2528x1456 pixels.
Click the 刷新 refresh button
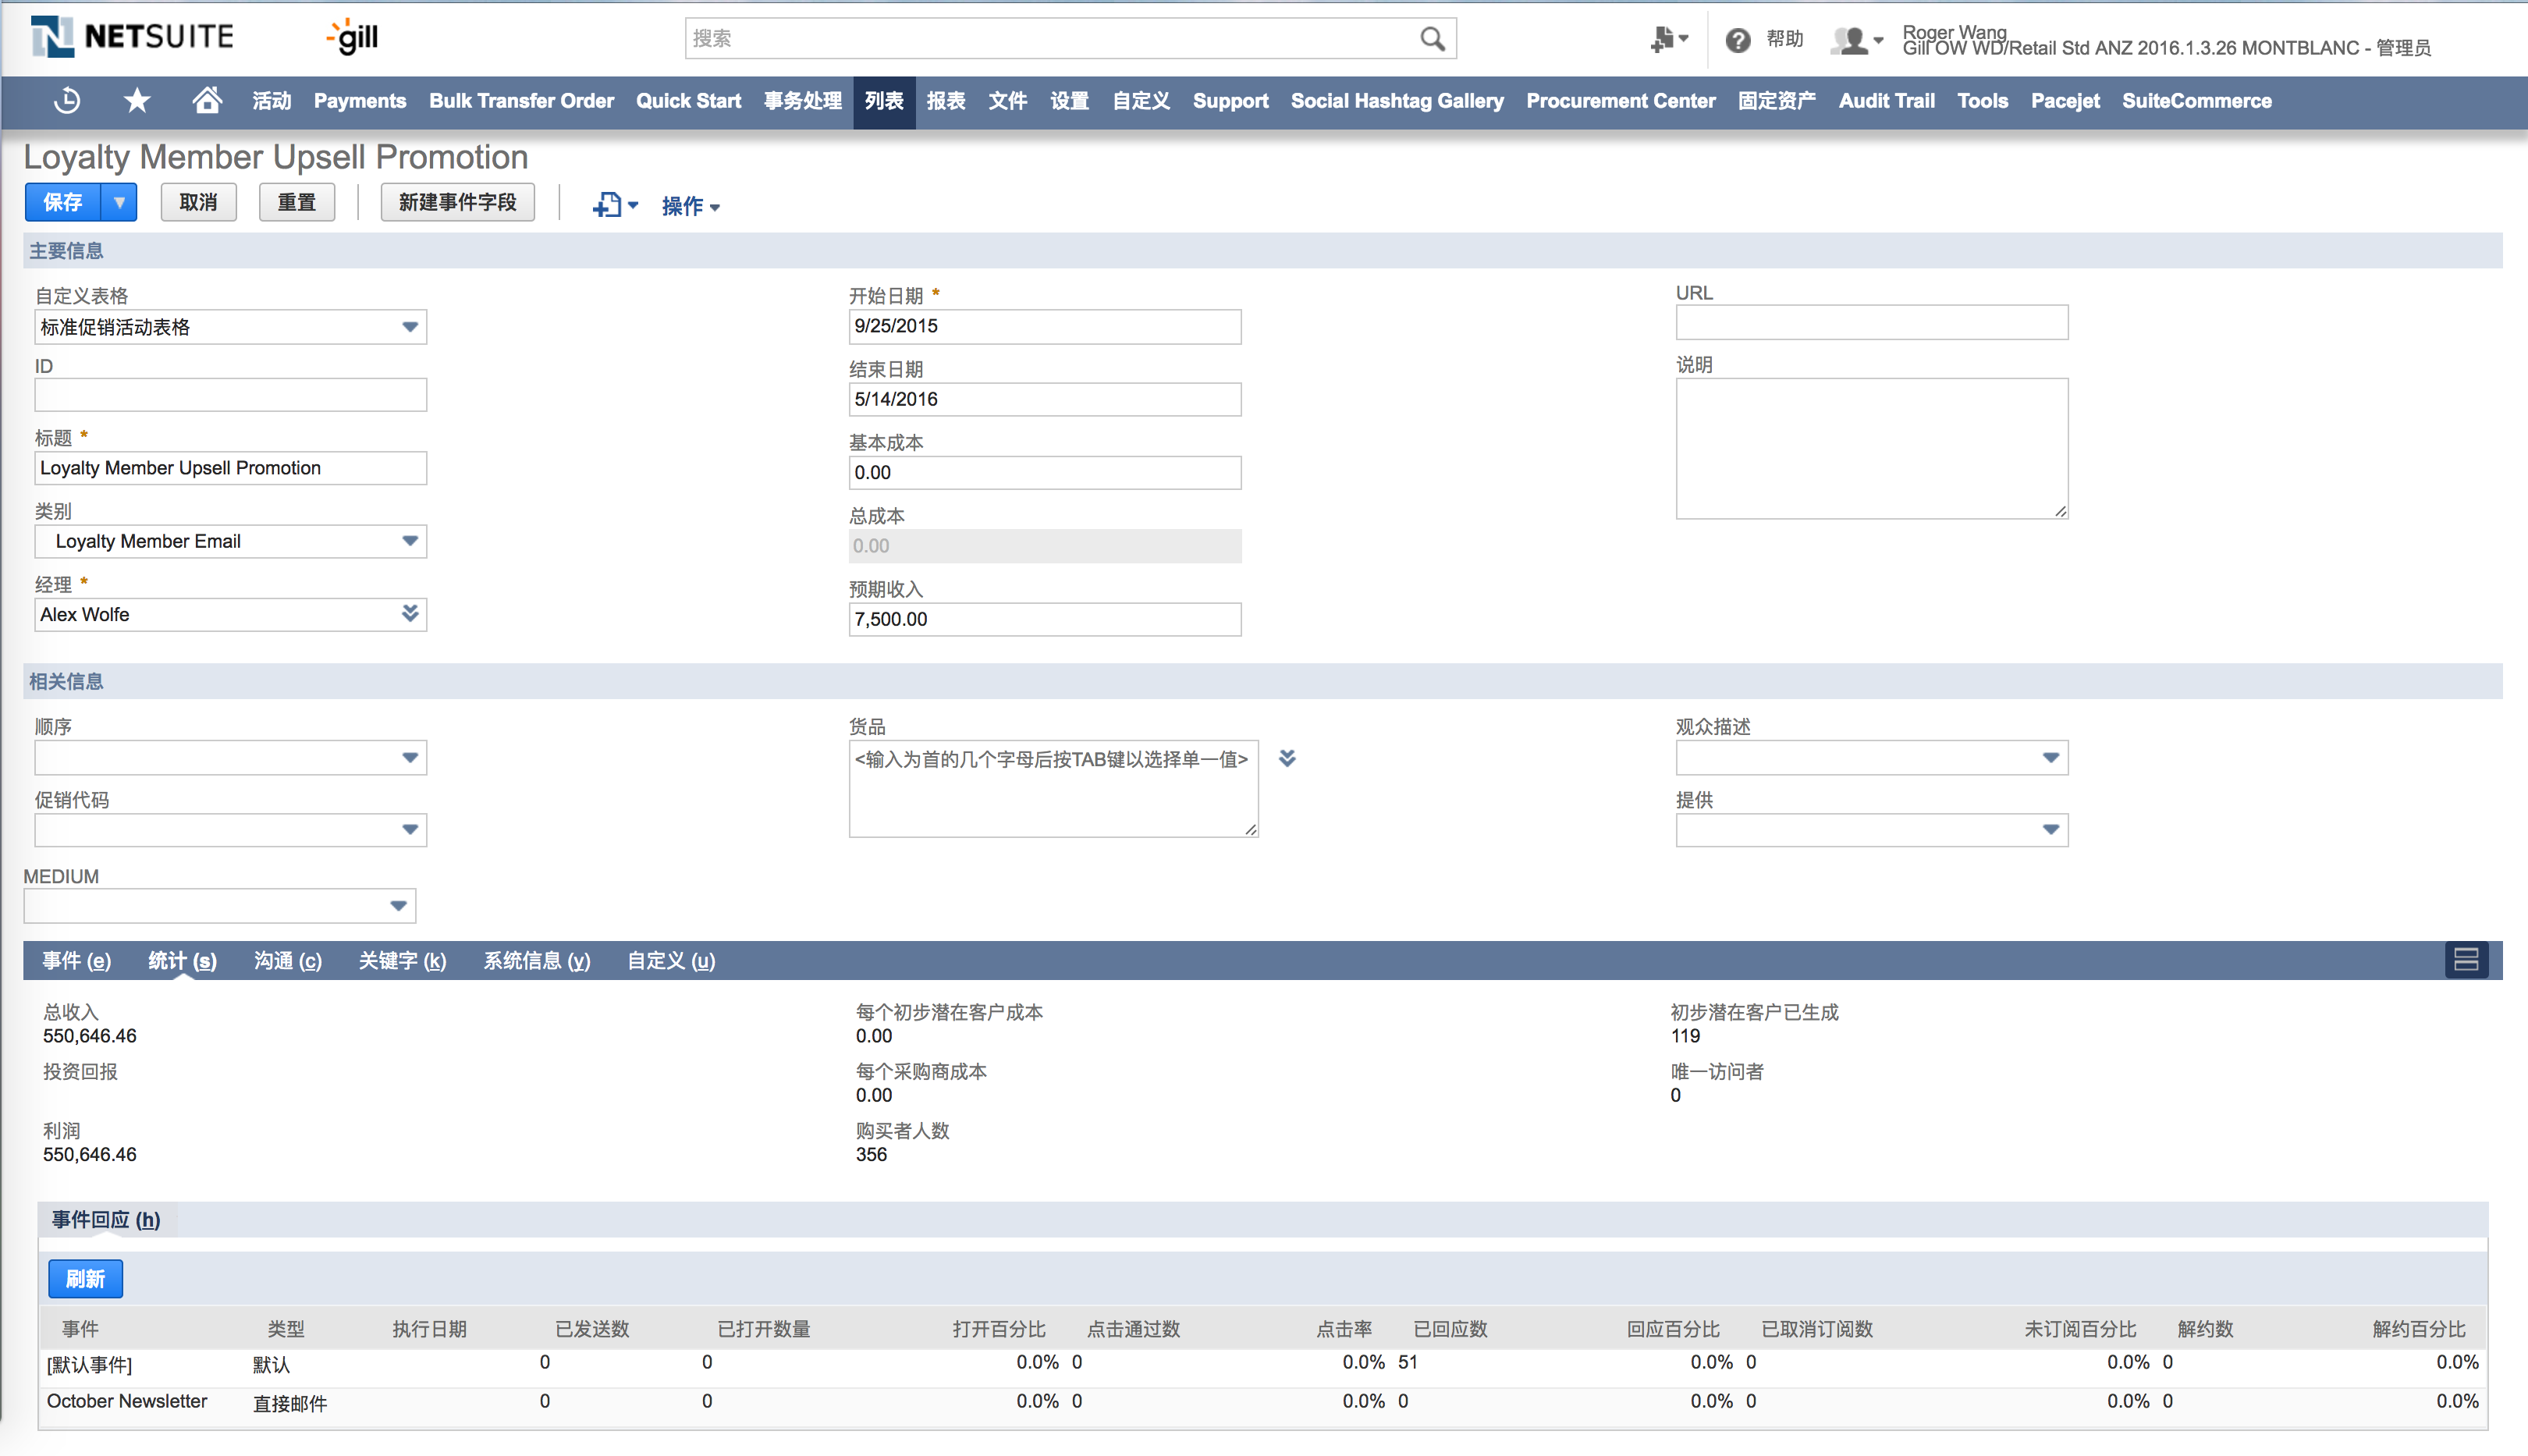click(x=86, y=1279)
